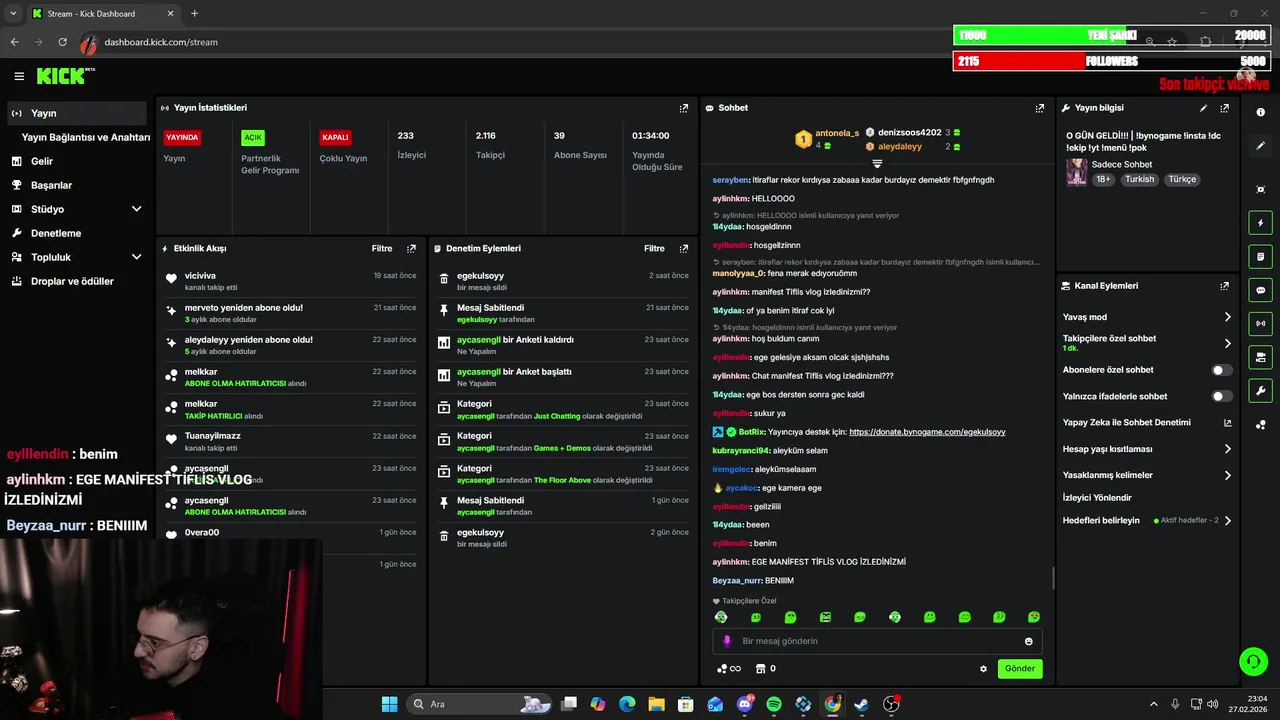Pop out the Kanal Eylemleri panel
The height and width of the screenshot is (720, 1280).
coord(1224,286)
